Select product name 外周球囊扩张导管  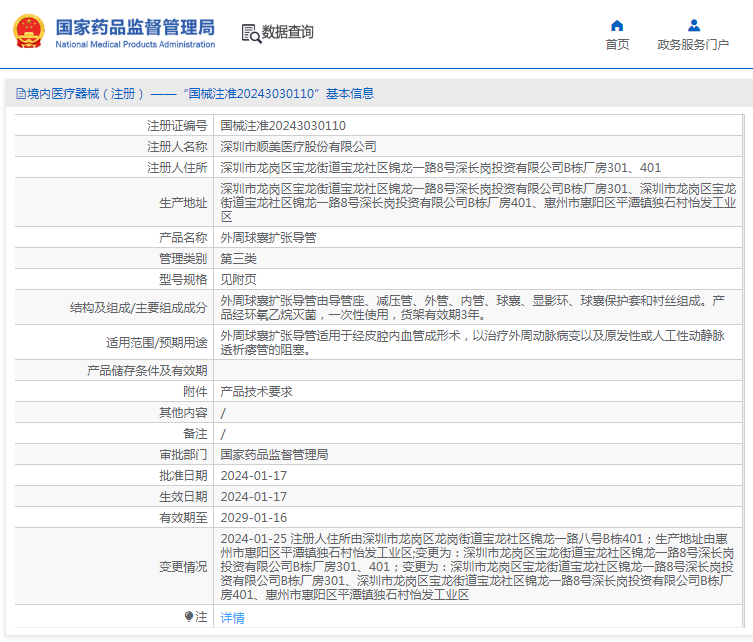(268, 238)
